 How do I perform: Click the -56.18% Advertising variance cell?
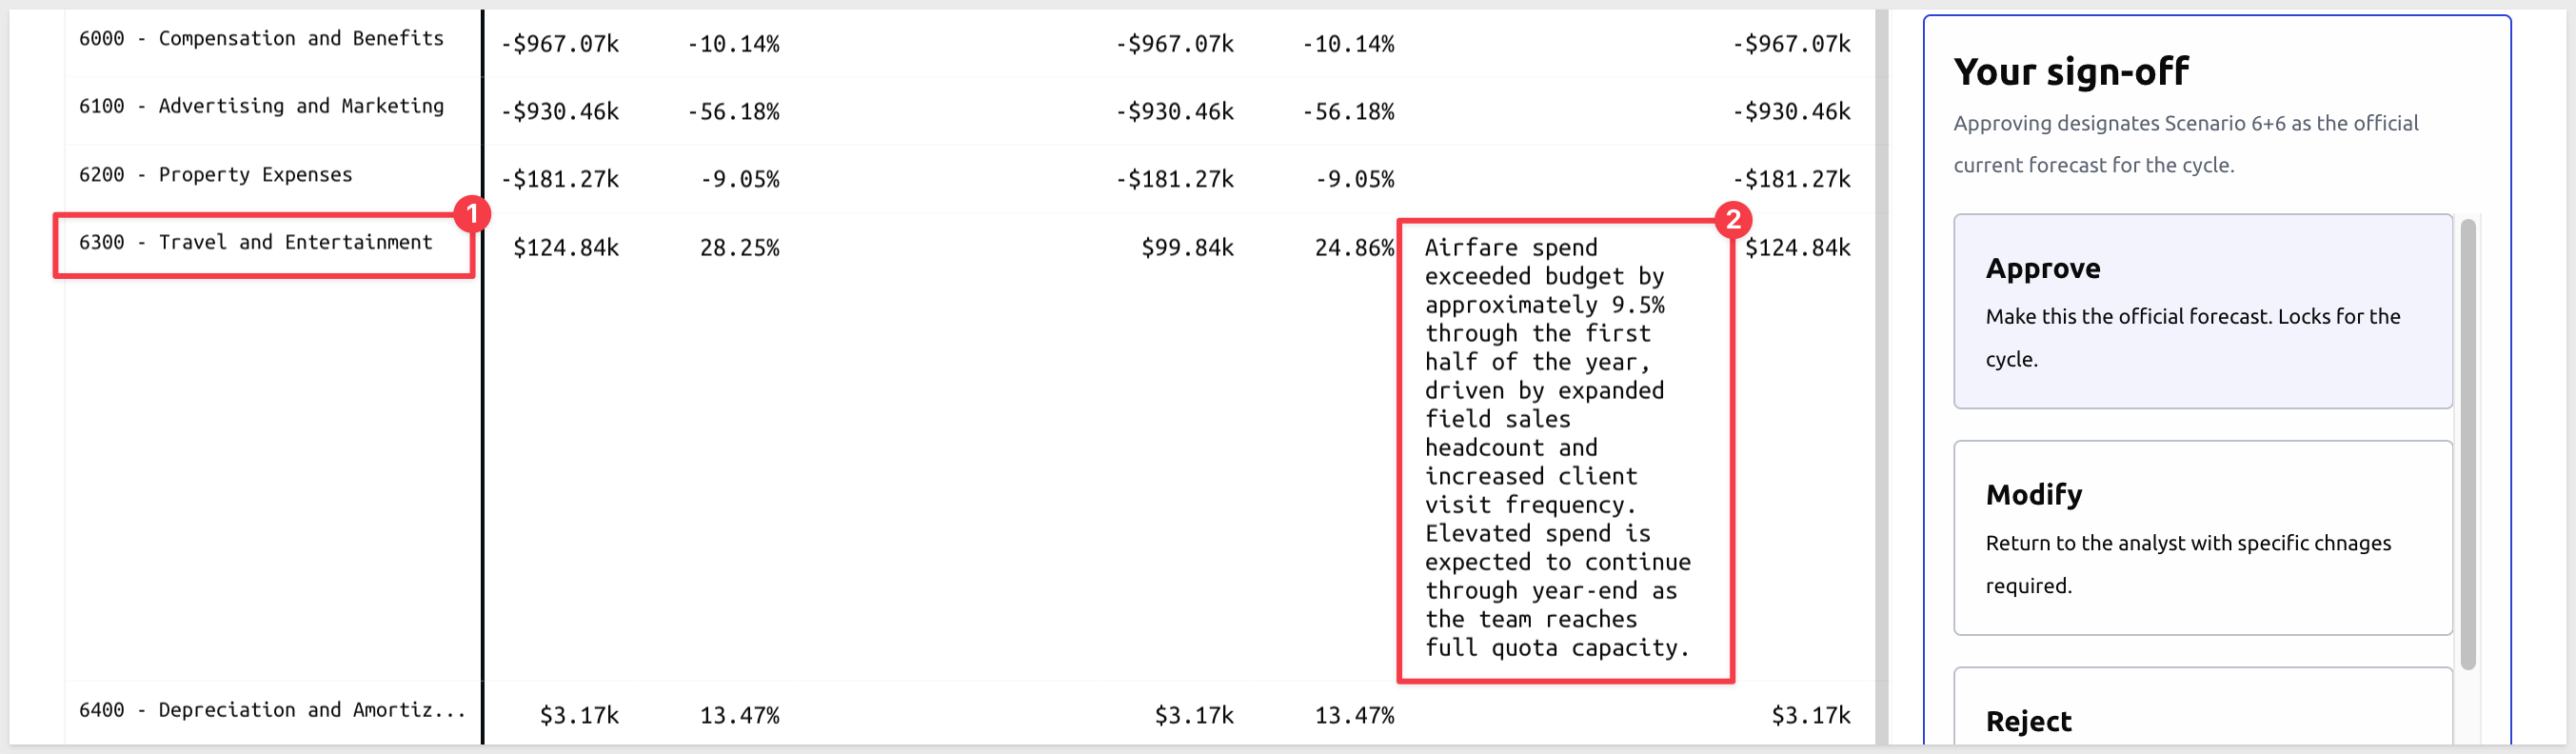(x=733, y=112)
